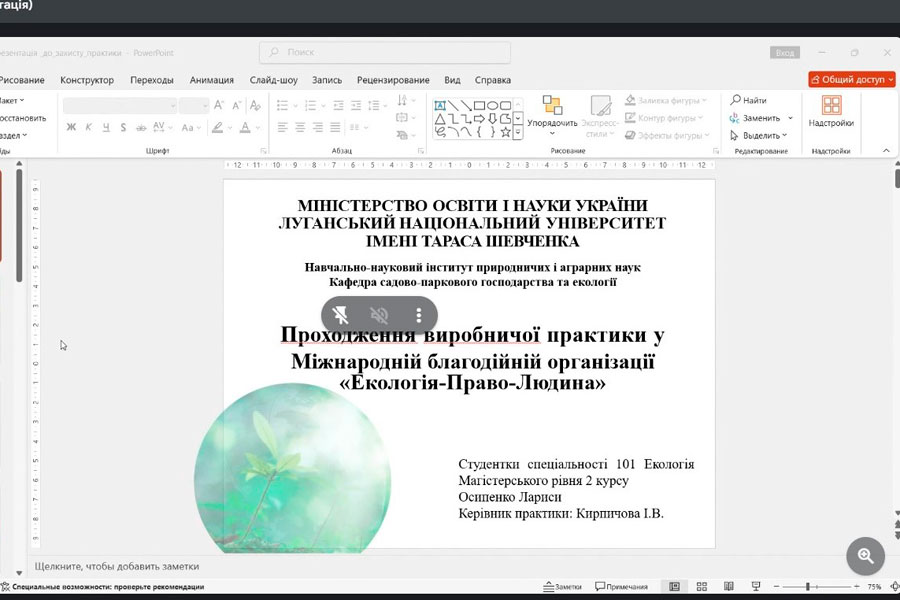Image resolution: width=900 pixels, height=600 pixels.
Task: Select normal view in status bar
Action: point(675,587)
